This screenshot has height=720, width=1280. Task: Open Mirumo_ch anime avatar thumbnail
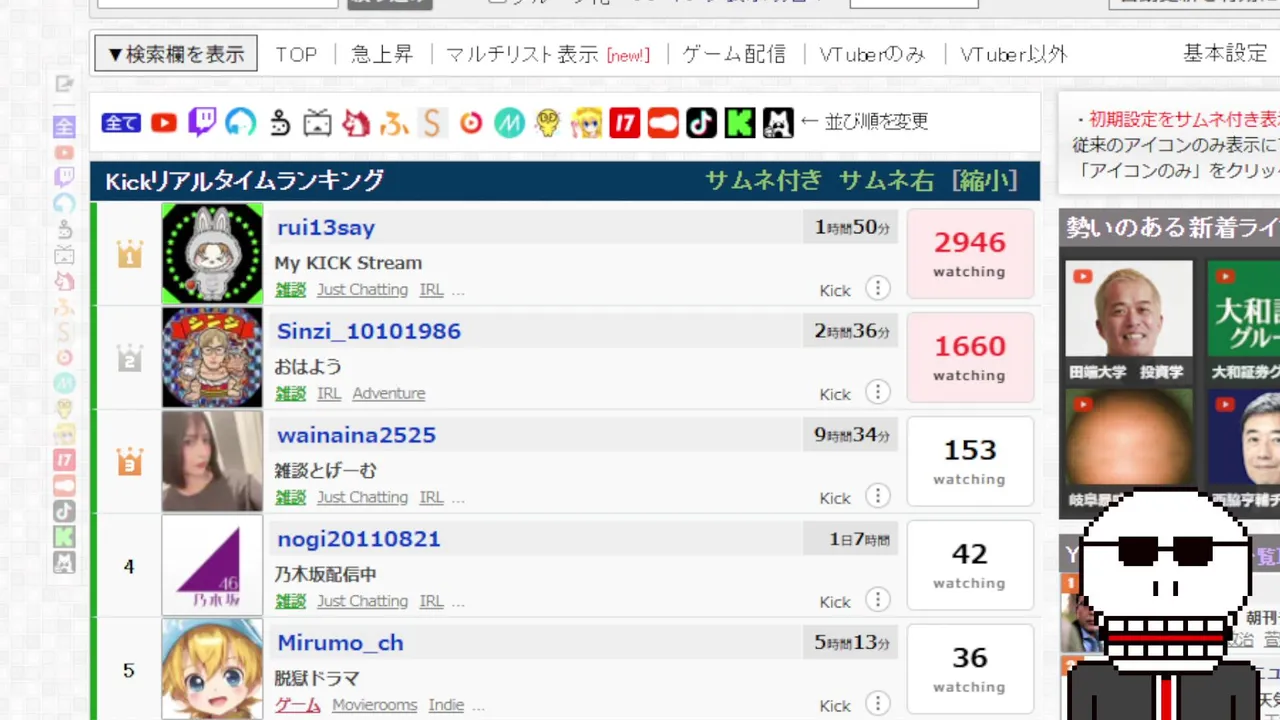[212, 669]
